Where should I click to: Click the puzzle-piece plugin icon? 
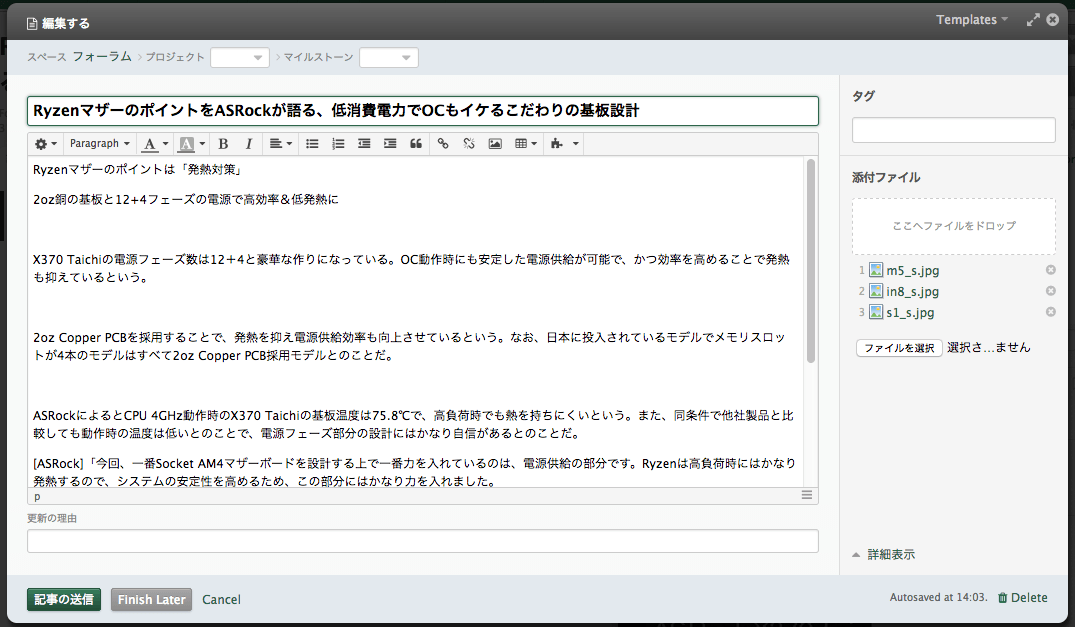(557, 144)
